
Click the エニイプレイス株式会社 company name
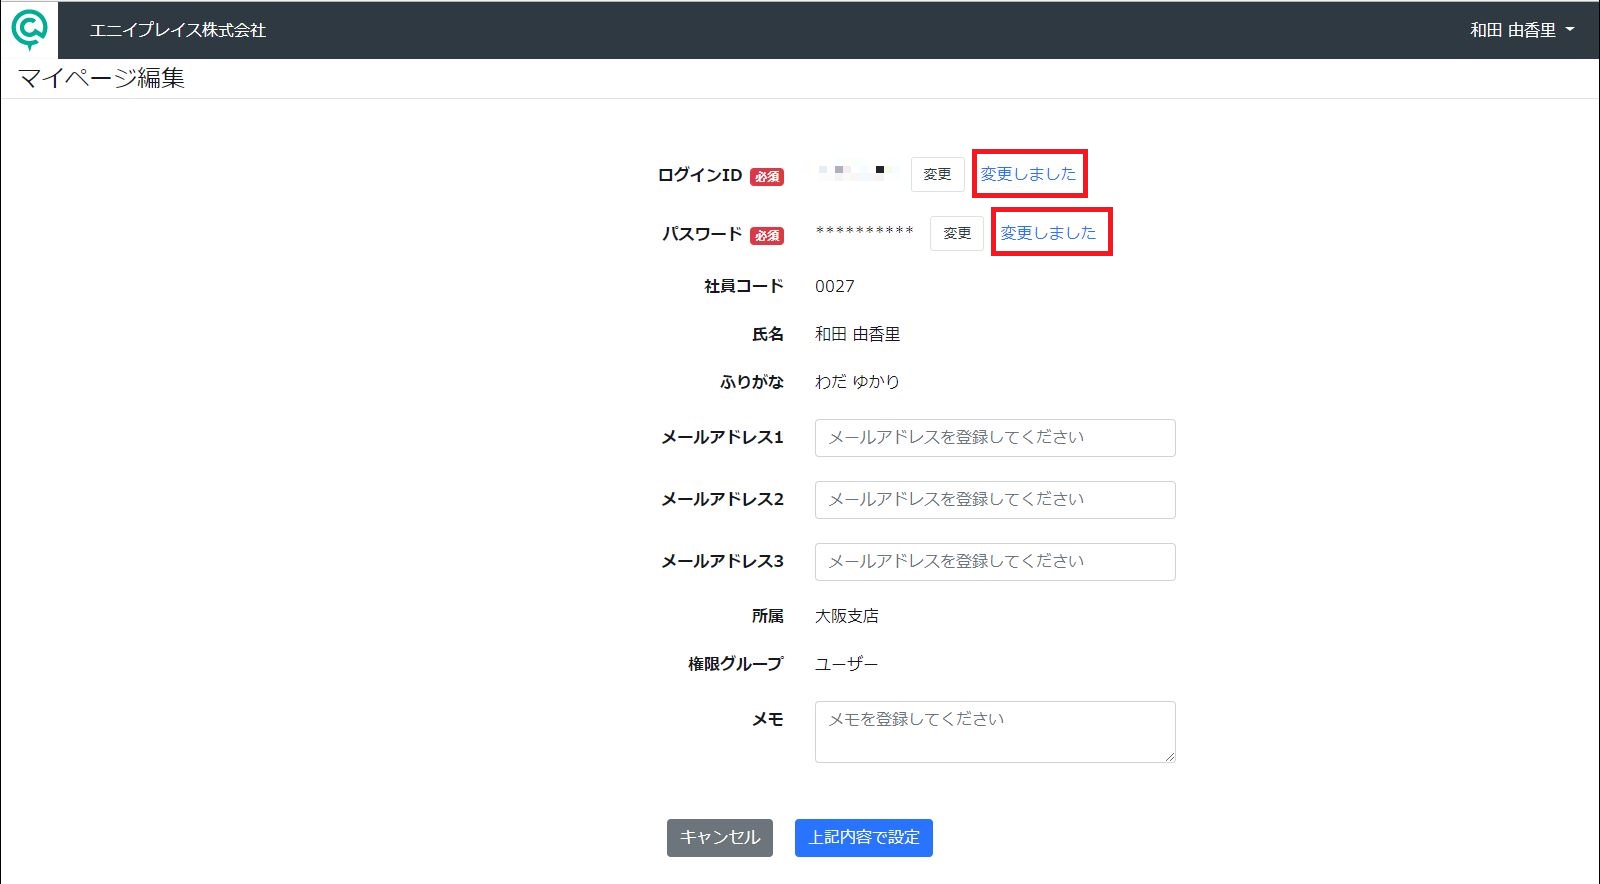tap(178, 30)
